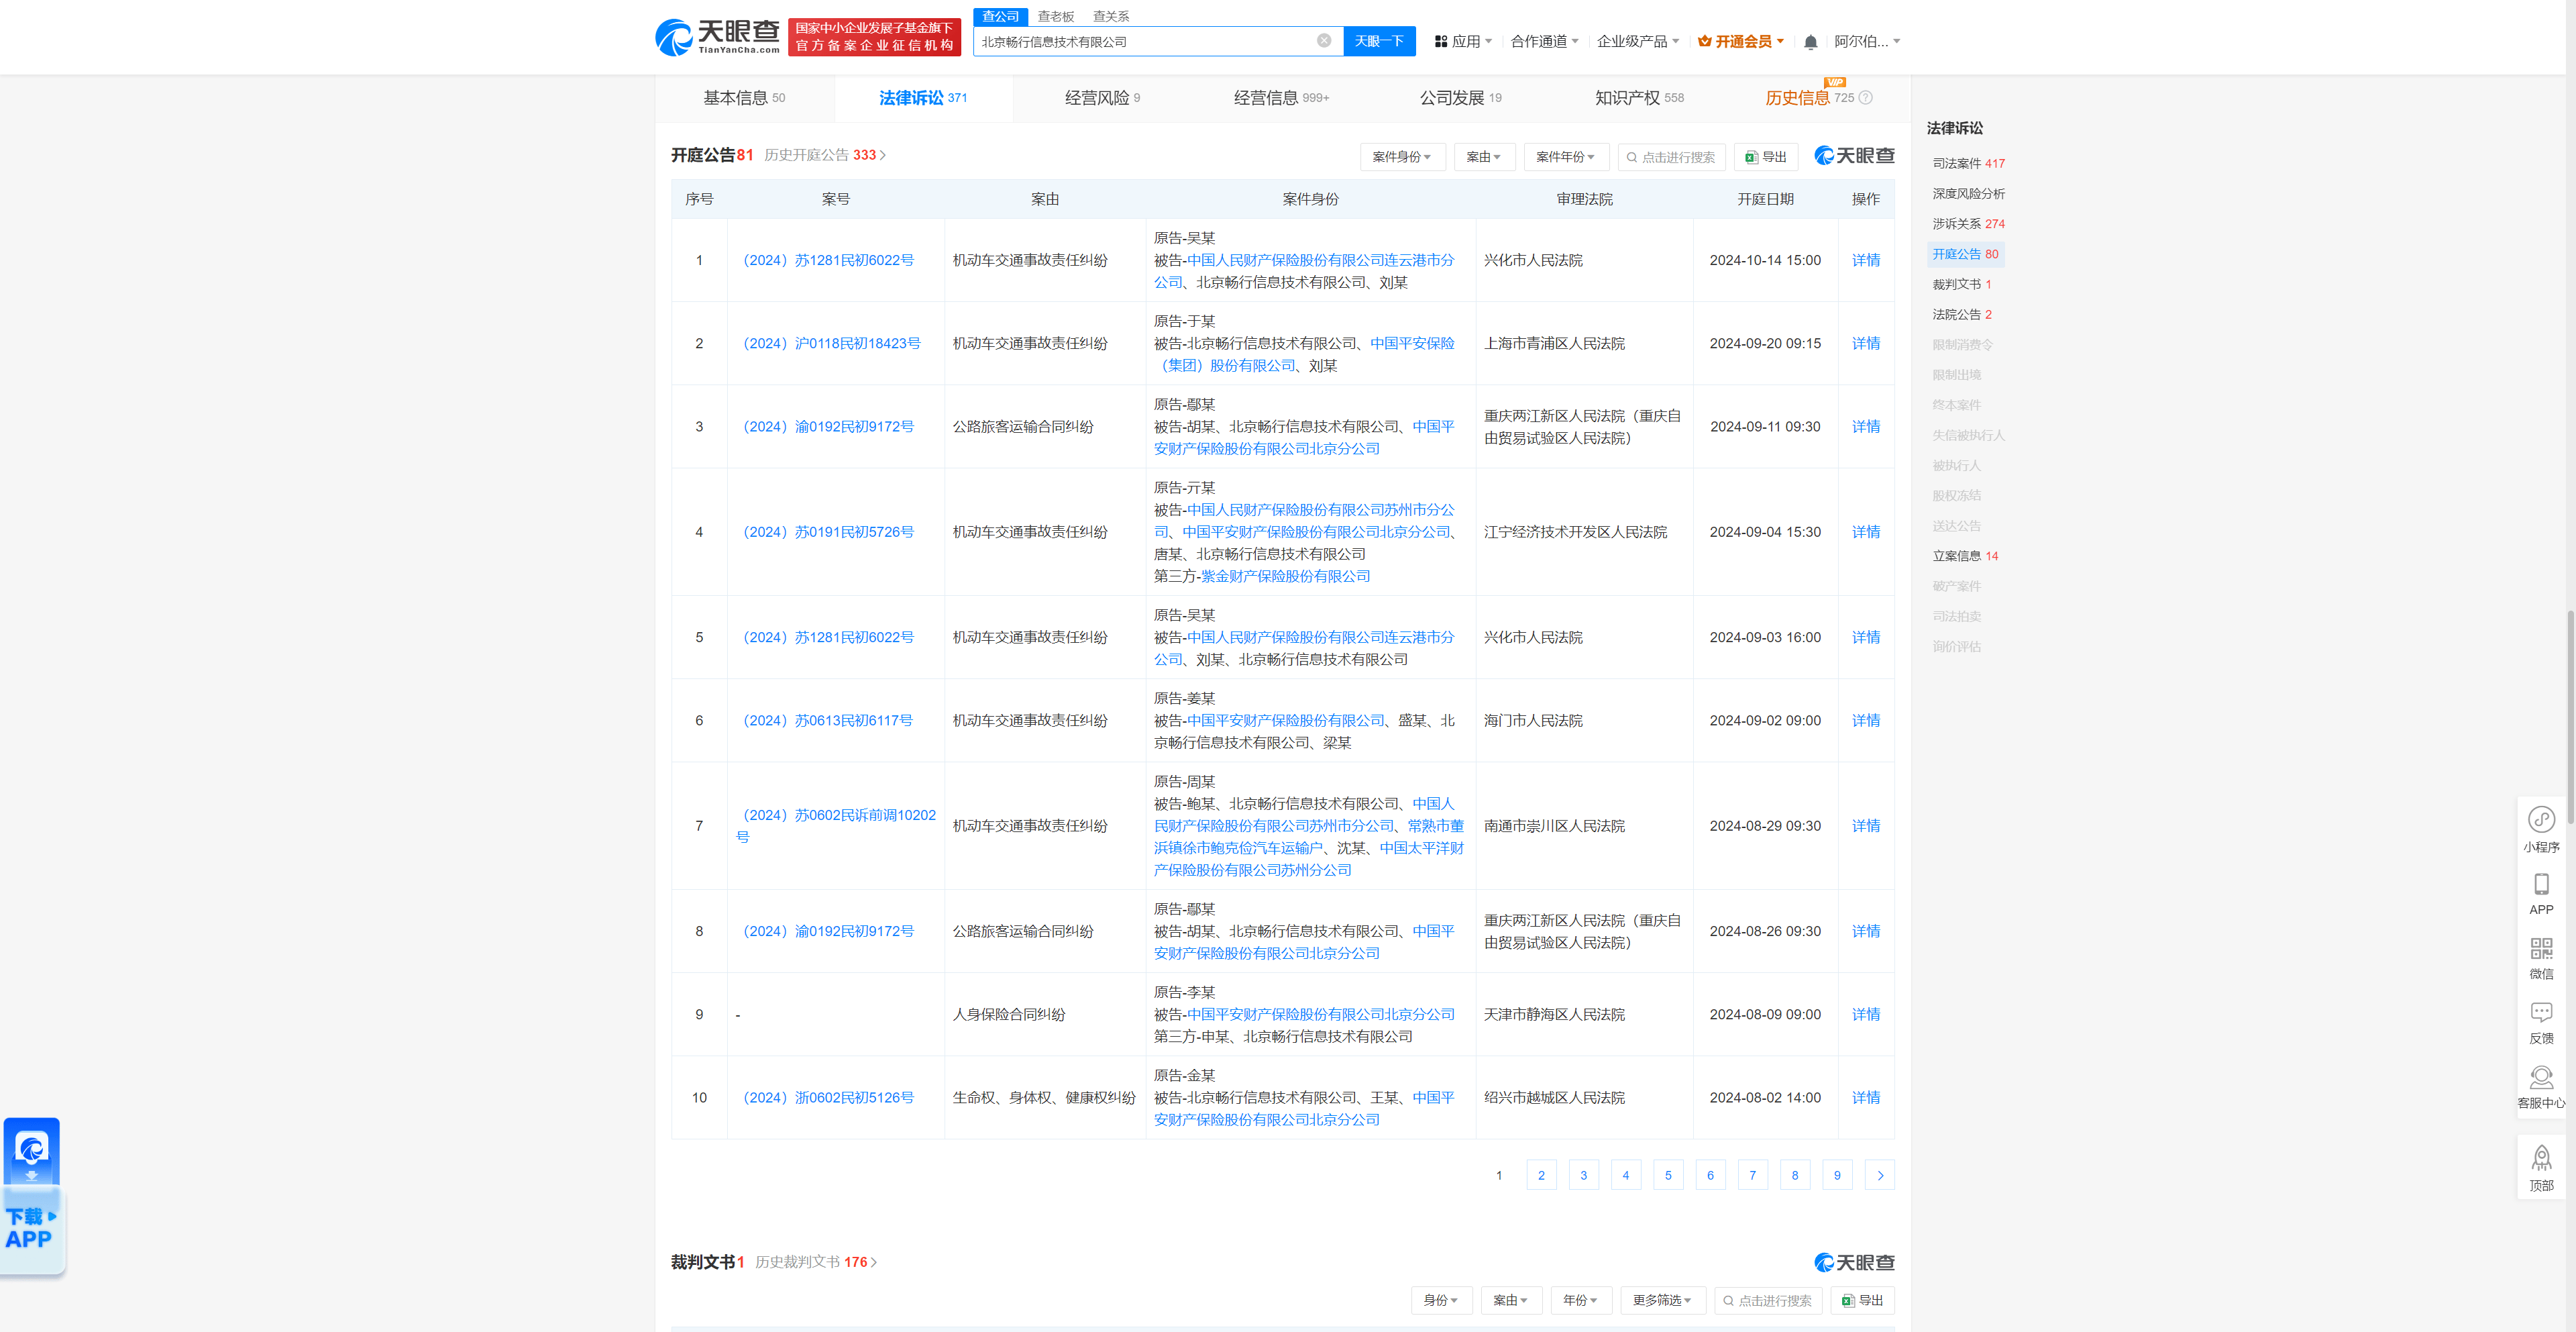Image resolution: width=2576 pixels, height=1332 pixels.
Task: Switch to the 经营信息 tab
Action: [x=1281, y=97]
